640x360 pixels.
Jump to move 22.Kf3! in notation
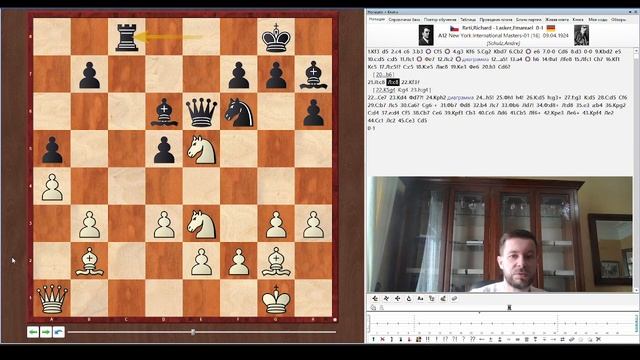pyautogui.click(x=410, y=82)
